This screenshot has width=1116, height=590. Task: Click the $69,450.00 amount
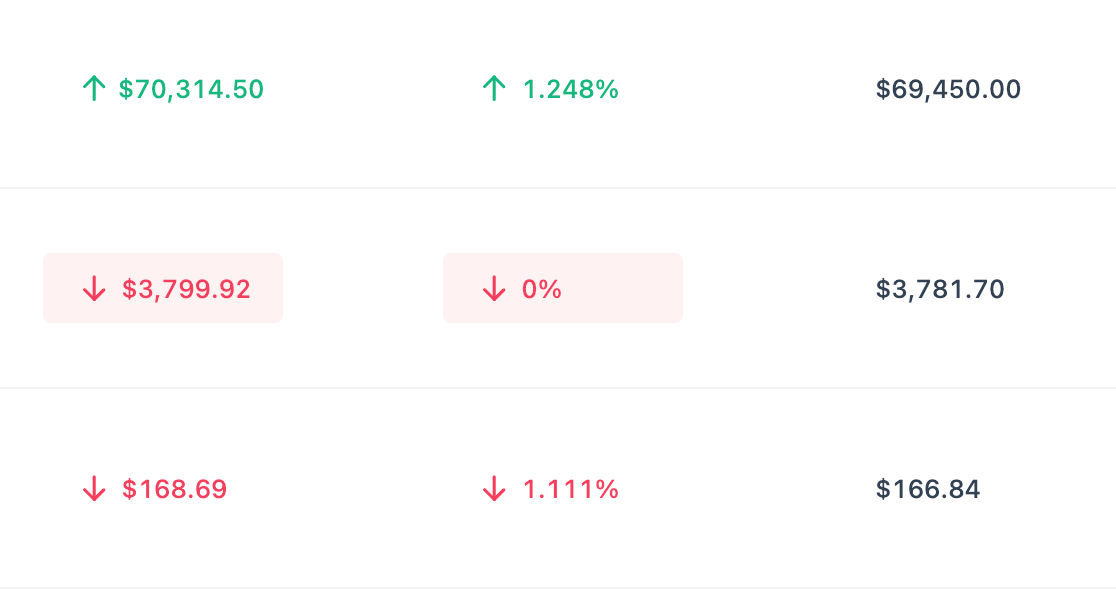948,90
